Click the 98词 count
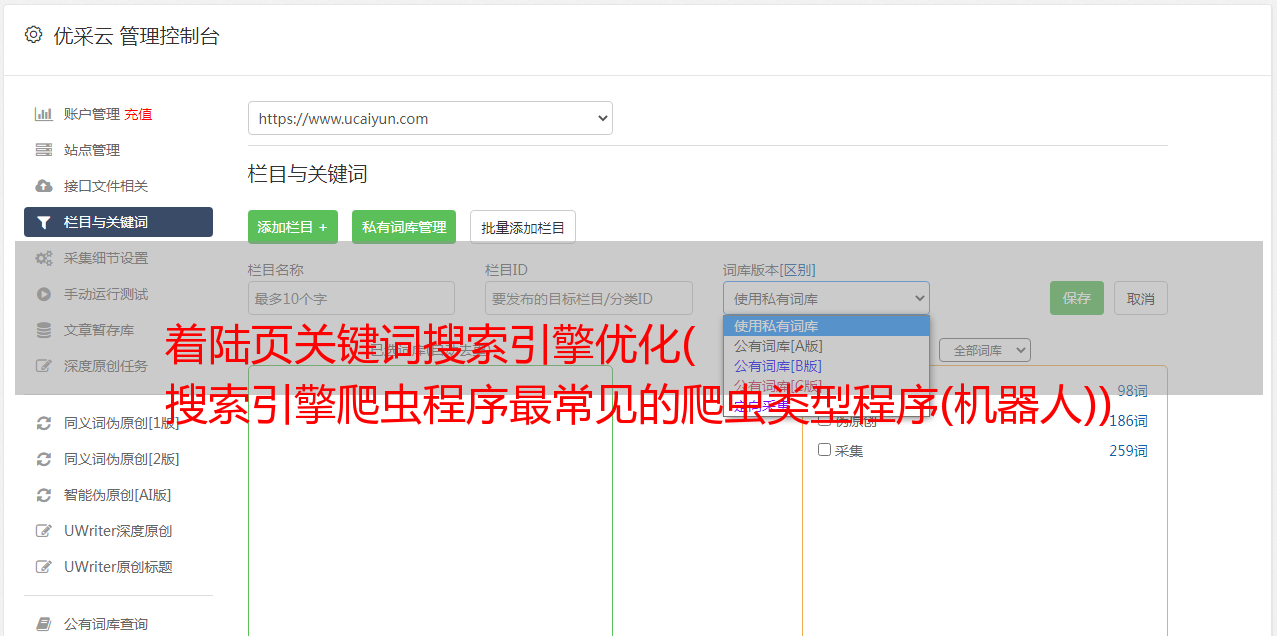The image size is (1277, 636). (1132, 391)
